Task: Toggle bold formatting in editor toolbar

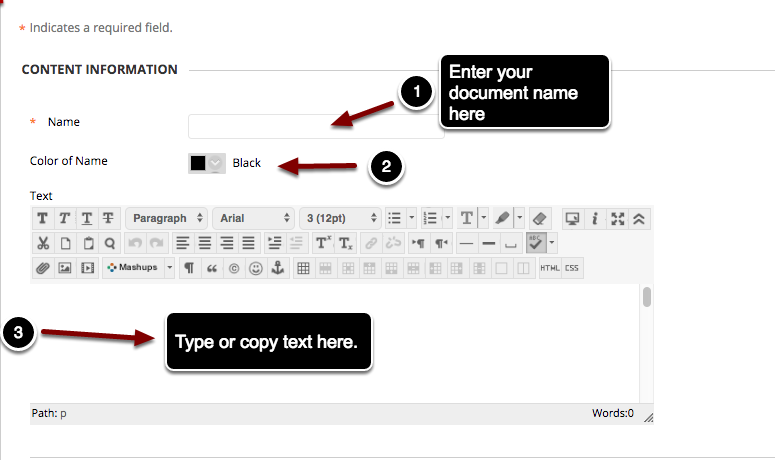Action: (x=43, y=218)
